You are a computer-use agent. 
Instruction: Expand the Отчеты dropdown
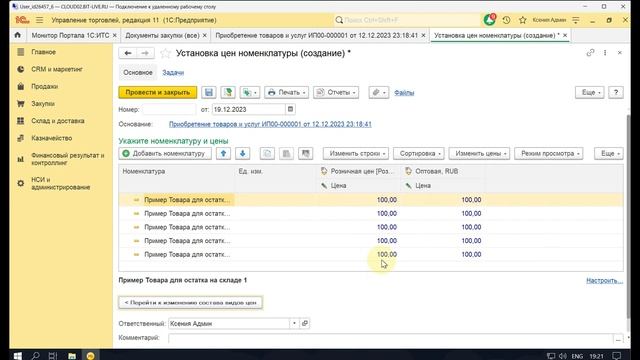(336, 92)
